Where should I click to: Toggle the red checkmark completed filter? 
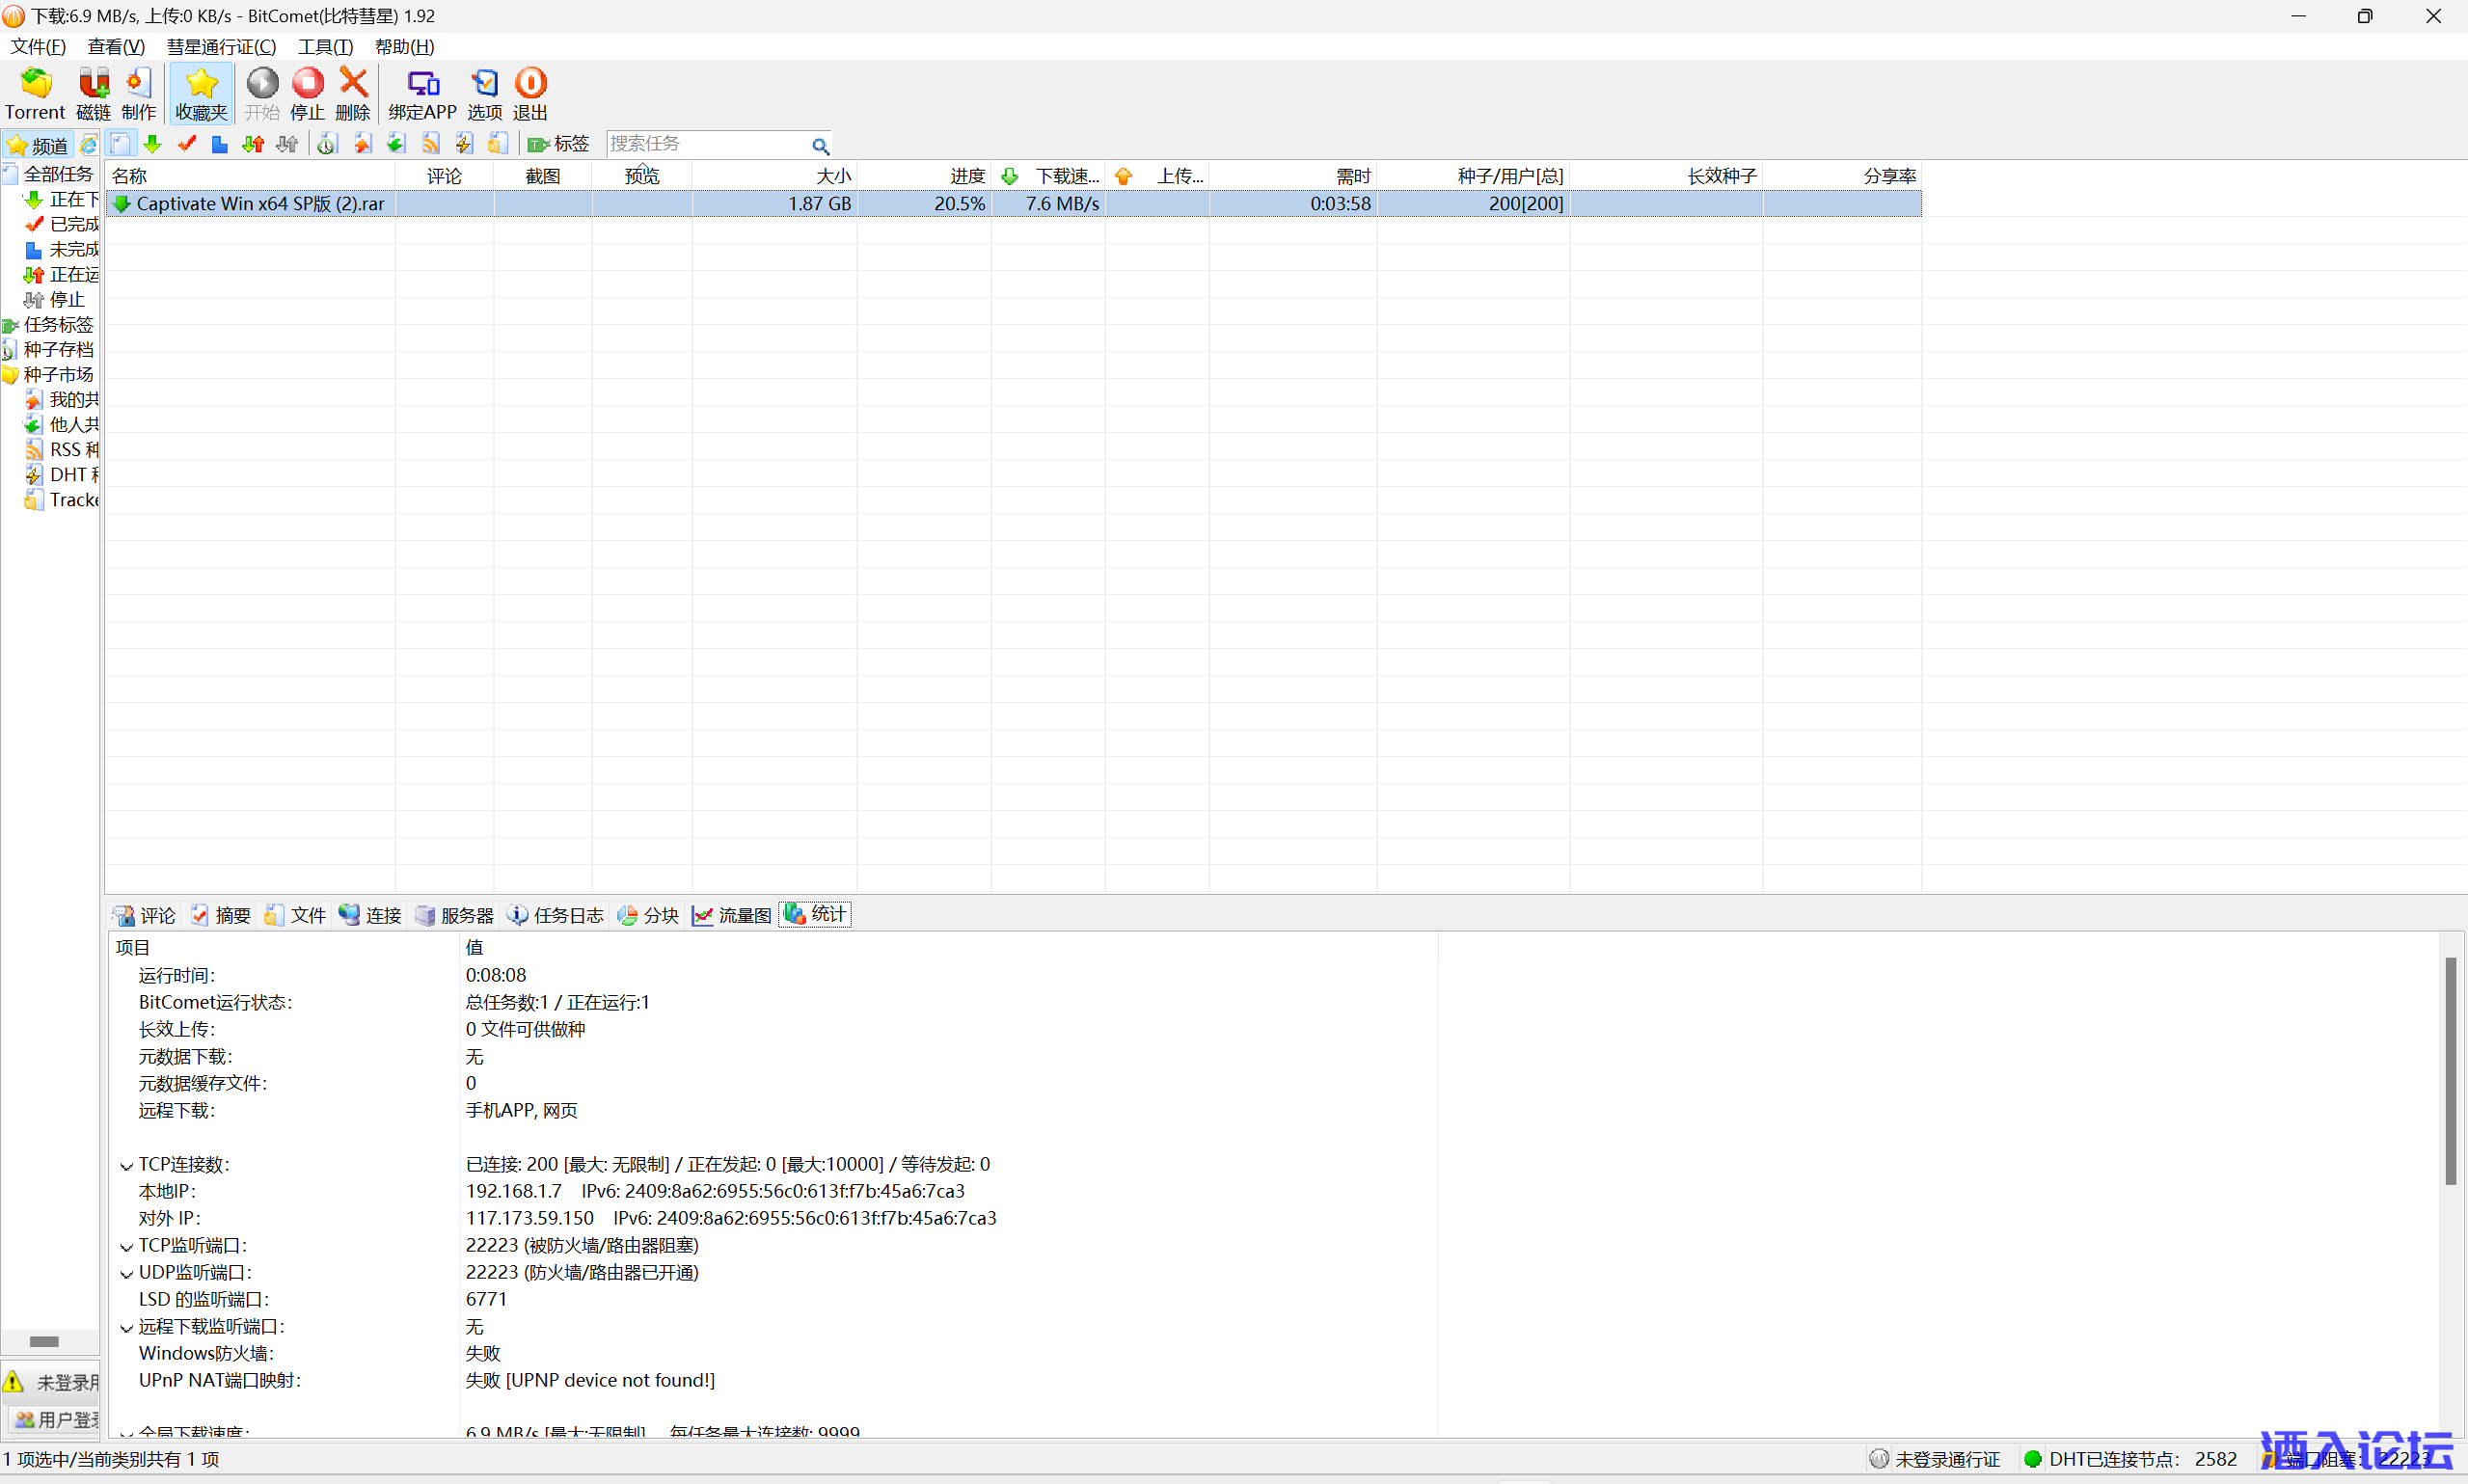coord(187,145)
